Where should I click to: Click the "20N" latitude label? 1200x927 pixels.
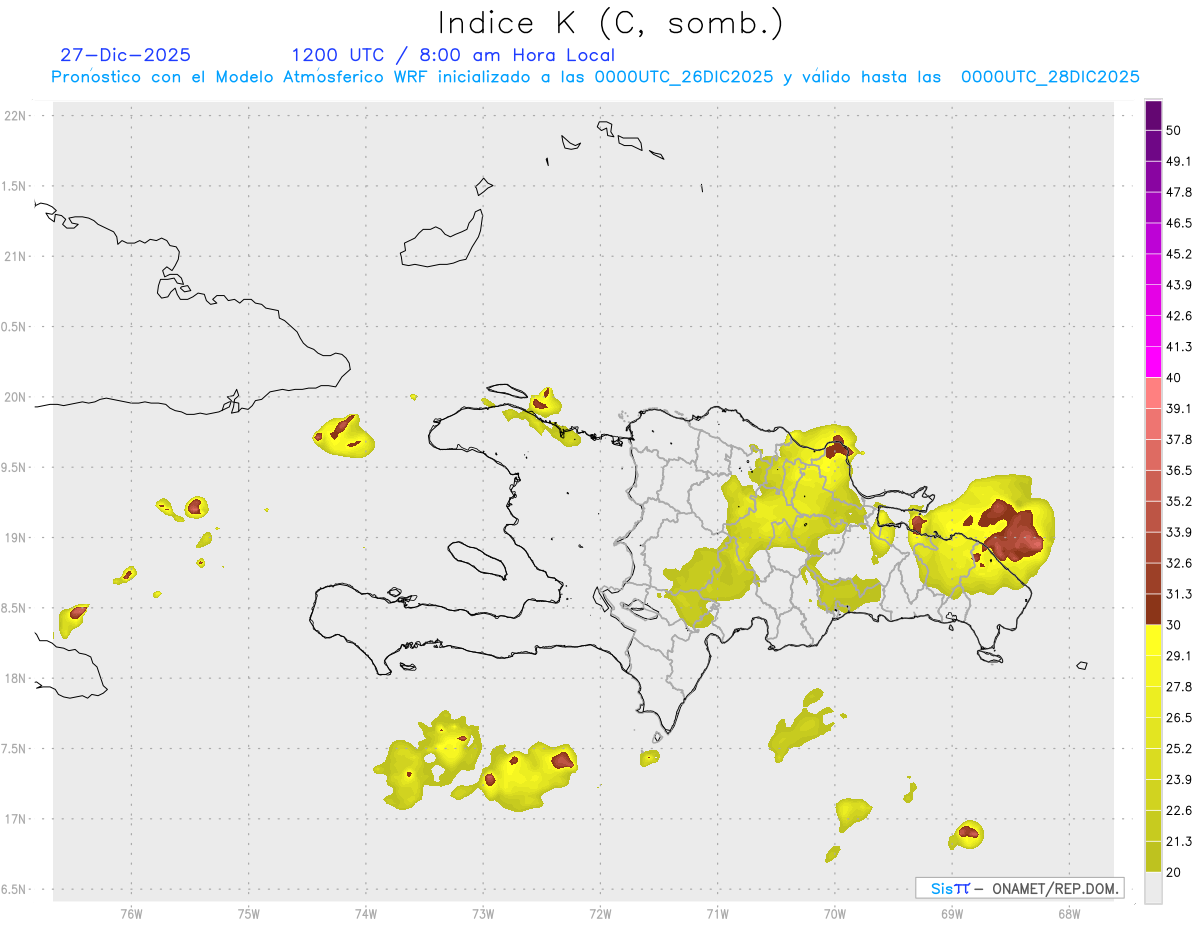[17, 397]
